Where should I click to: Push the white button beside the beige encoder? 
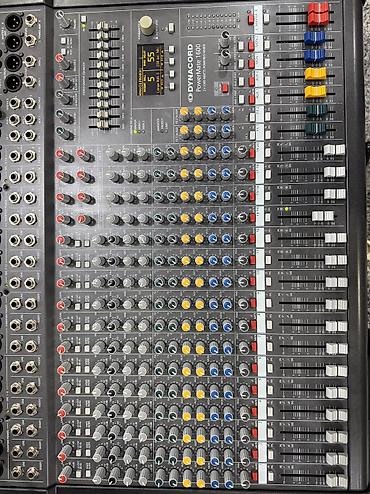click(171, 27)
